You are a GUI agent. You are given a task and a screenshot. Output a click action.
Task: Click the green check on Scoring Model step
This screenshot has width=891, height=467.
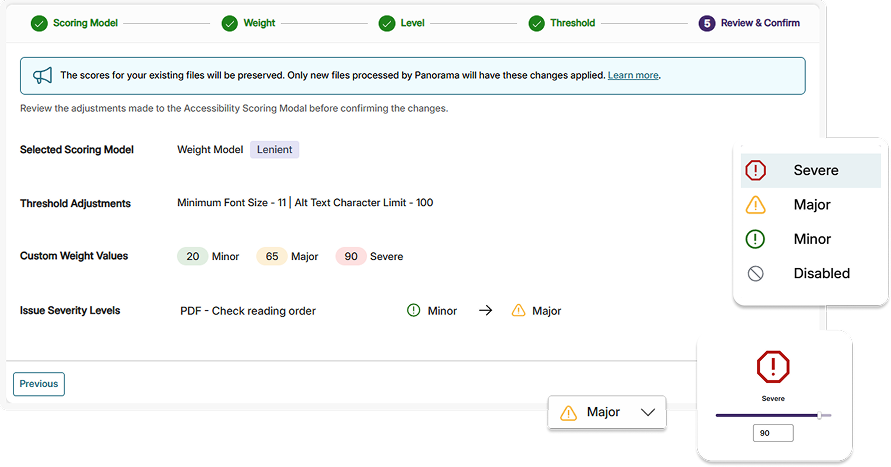[x=39, y=23]
